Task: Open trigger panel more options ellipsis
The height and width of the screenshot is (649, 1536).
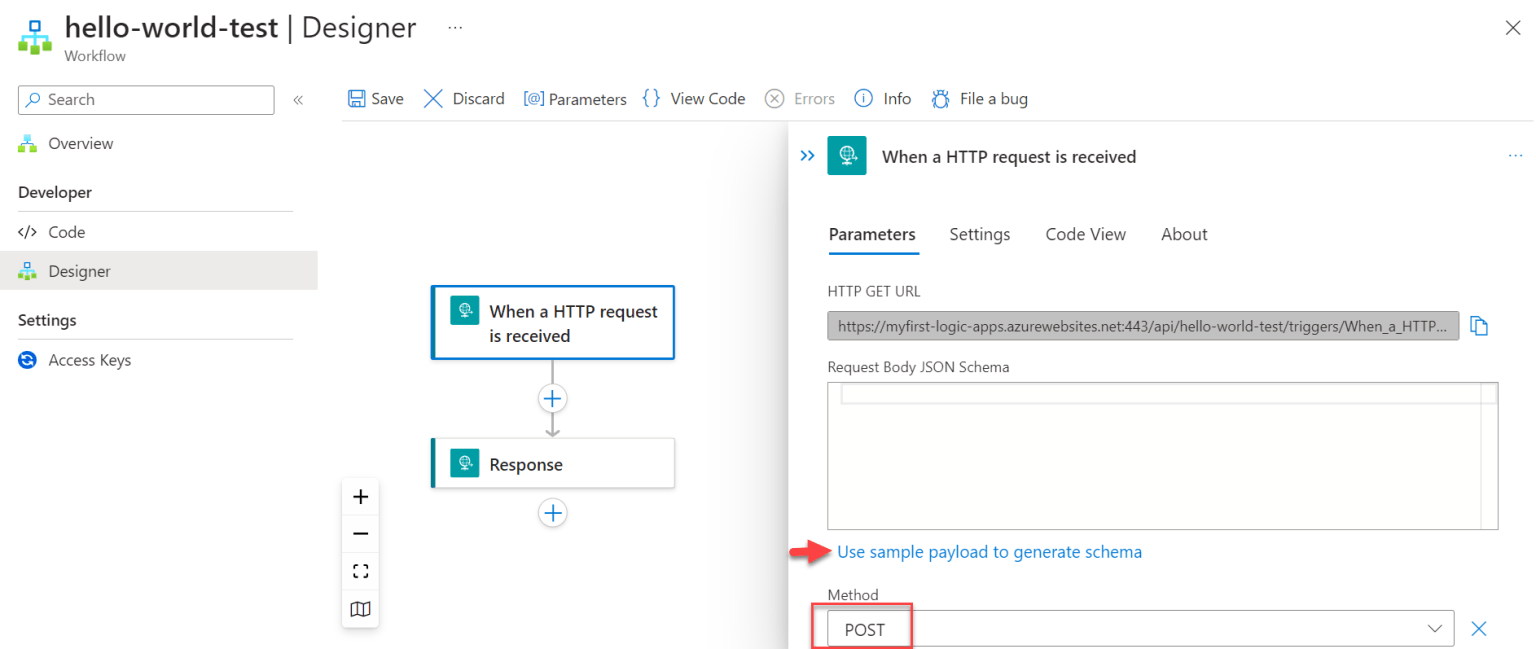Action: pos(1515,156)
